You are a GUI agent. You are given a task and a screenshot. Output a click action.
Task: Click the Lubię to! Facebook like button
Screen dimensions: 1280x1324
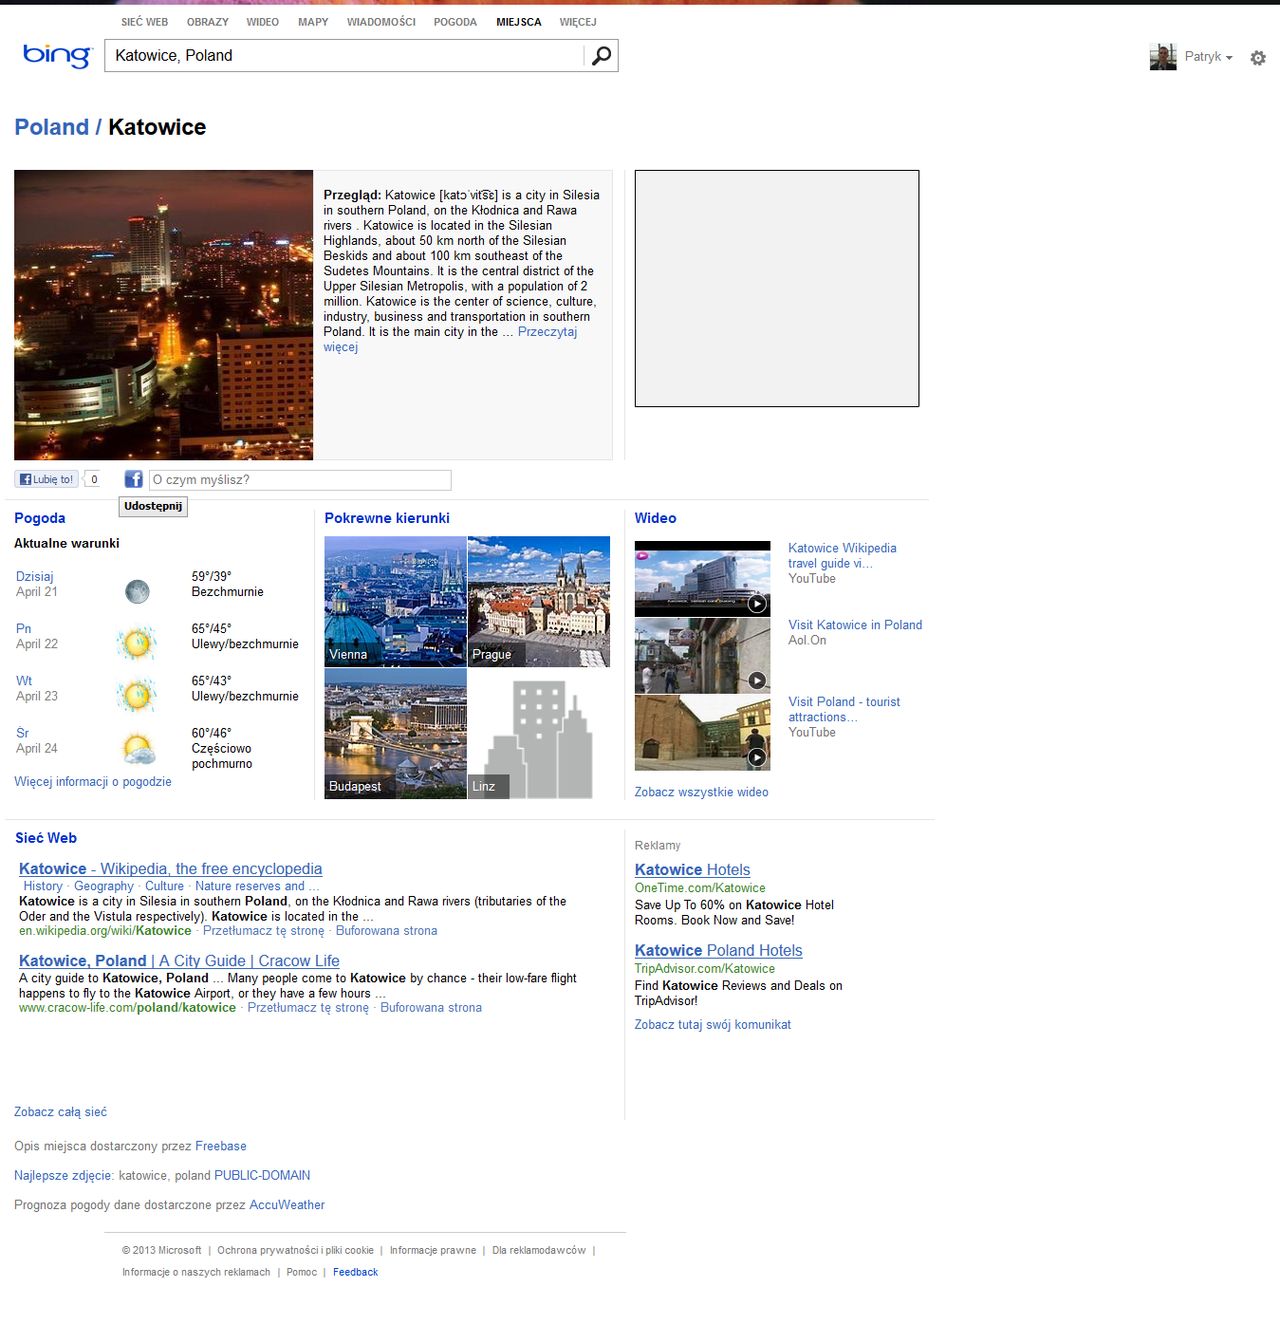(46, 479)
